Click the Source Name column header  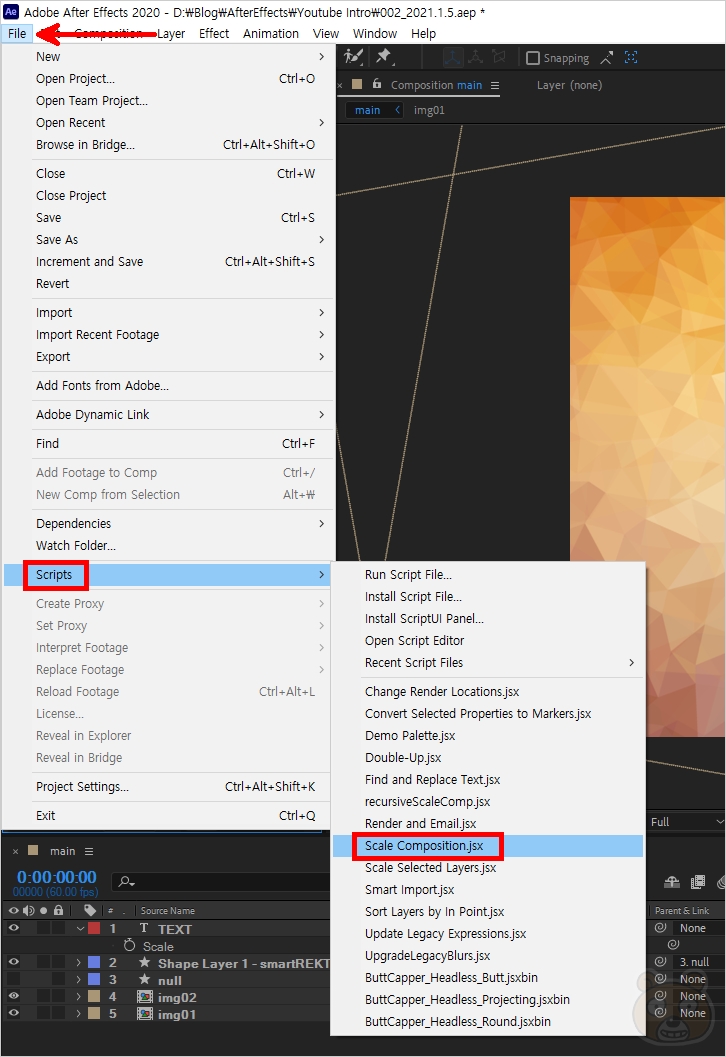click(x=168, y=911)
